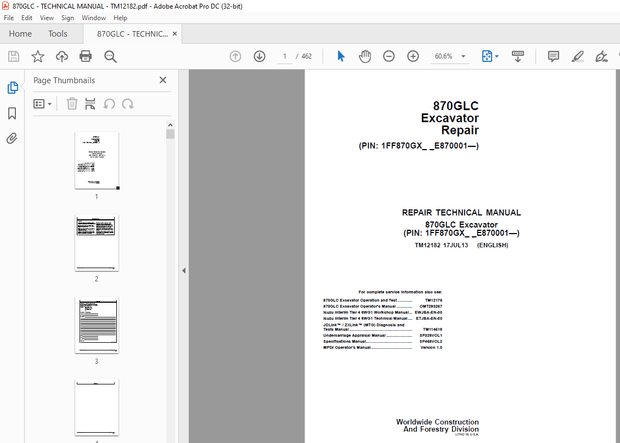The height and width of the screenshot is (443, 620).
Task: Rotate pages counterclockwise
Action: [109, 104]
